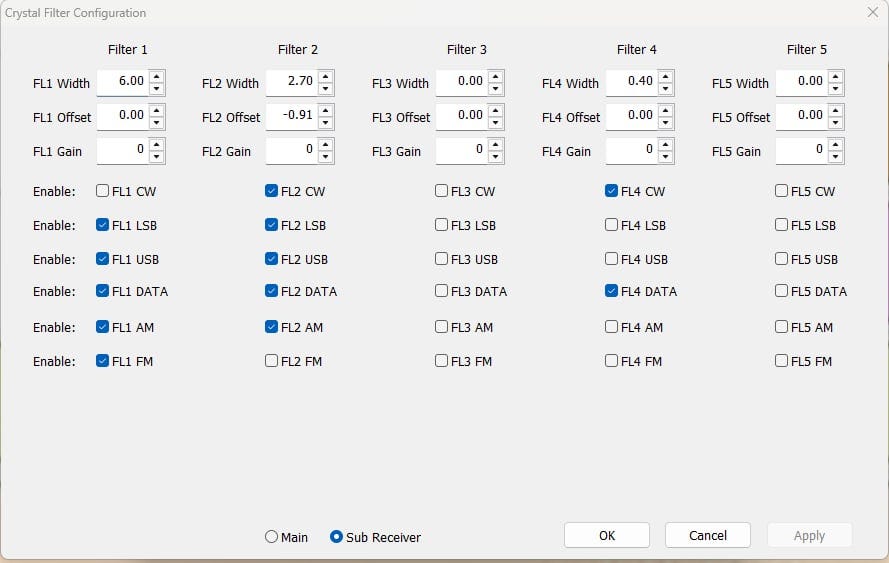Enable FL3 LSB checkbox
The height and width of the screenshot is (563, 889).
coord(441,225)
